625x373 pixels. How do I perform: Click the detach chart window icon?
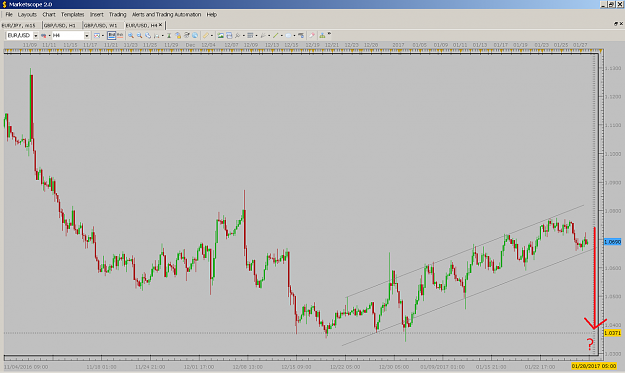616,24
